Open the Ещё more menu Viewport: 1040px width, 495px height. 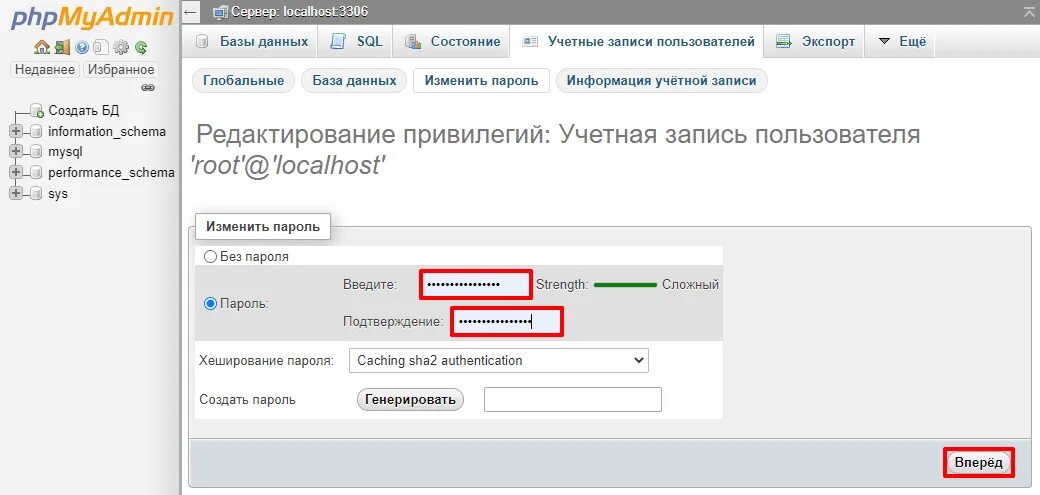tap(902, 41)
